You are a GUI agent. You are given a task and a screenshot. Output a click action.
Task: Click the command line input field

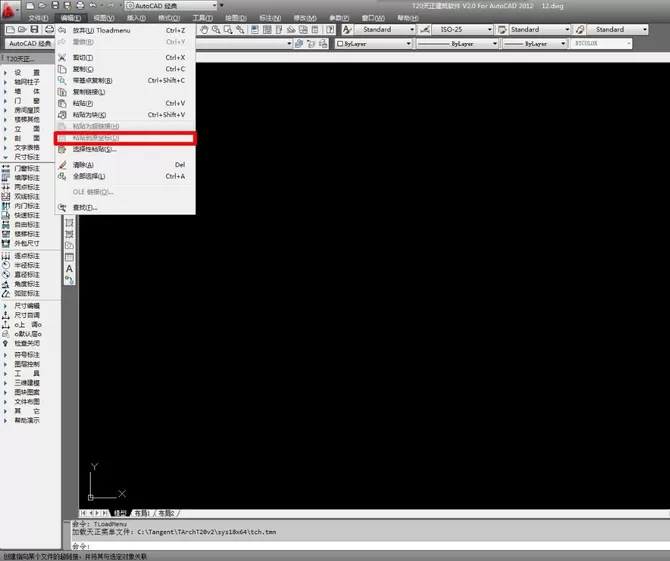pos(370,546)
